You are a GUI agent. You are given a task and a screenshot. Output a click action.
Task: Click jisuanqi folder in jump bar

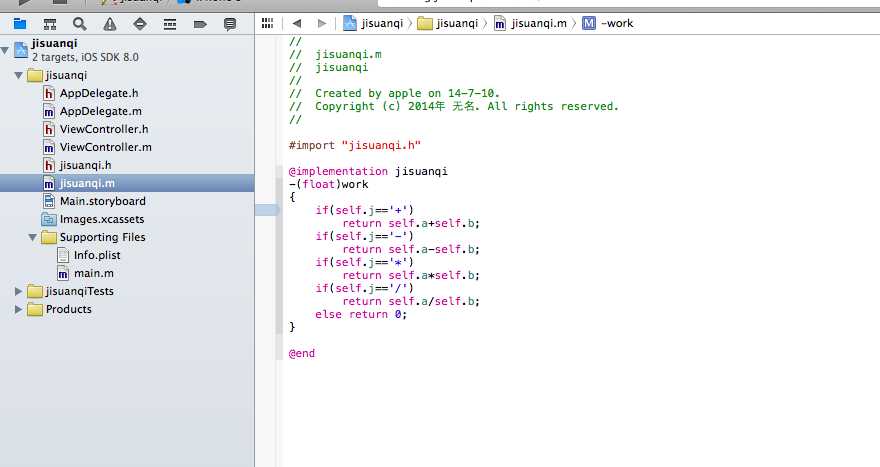[448, 23]
